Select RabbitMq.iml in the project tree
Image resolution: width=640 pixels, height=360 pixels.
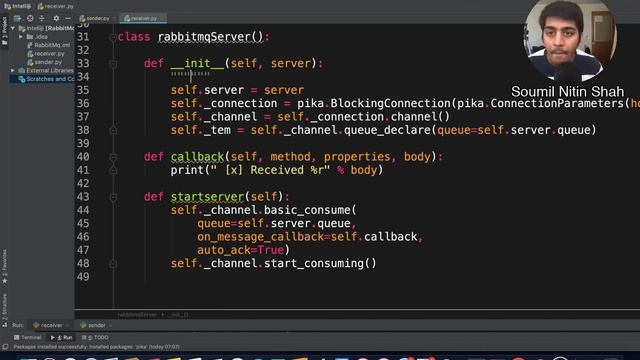(48, 45)
